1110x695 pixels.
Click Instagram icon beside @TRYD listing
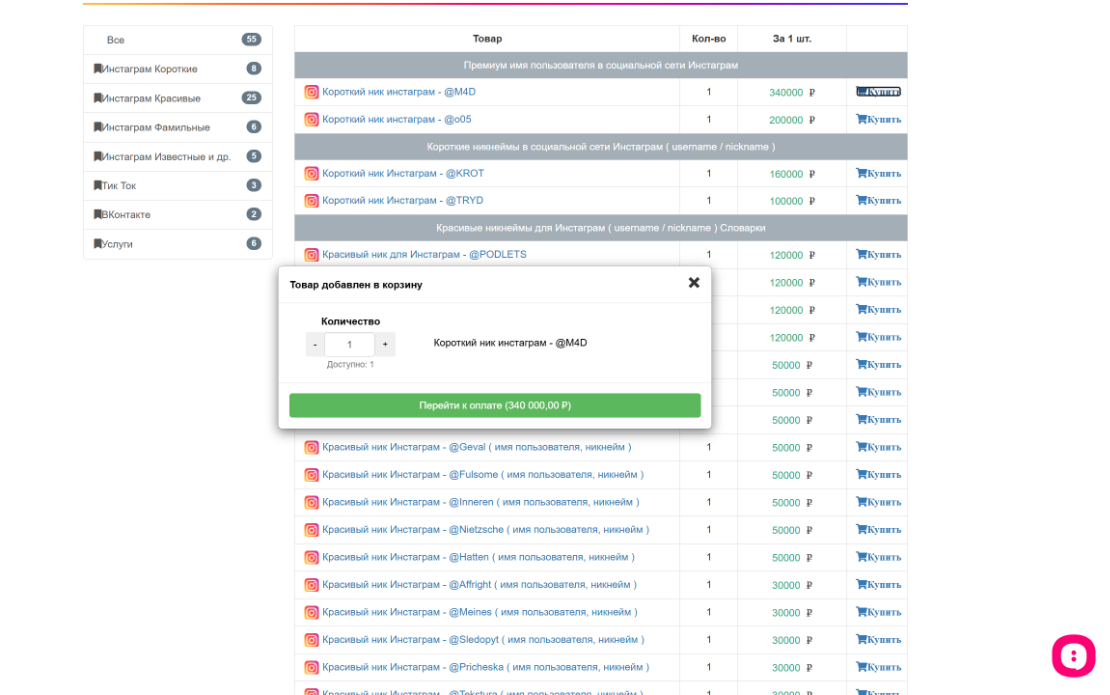[311, 201]
